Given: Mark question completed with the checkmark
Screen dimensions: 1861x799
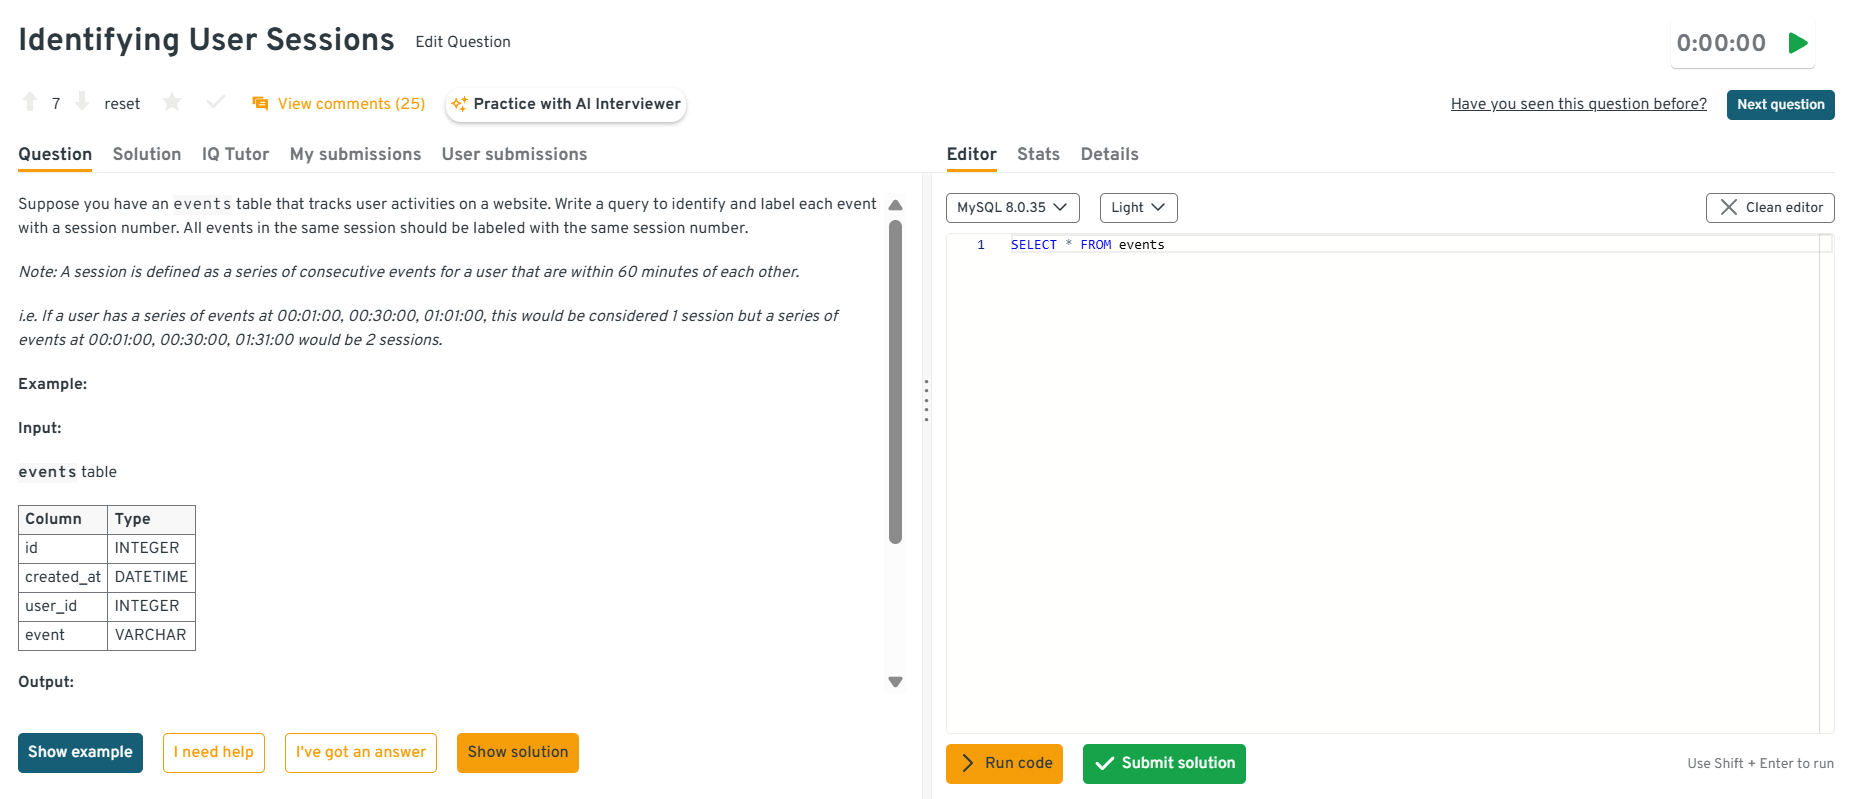Looking at the screenshot, I should click(x=215, y=102).
